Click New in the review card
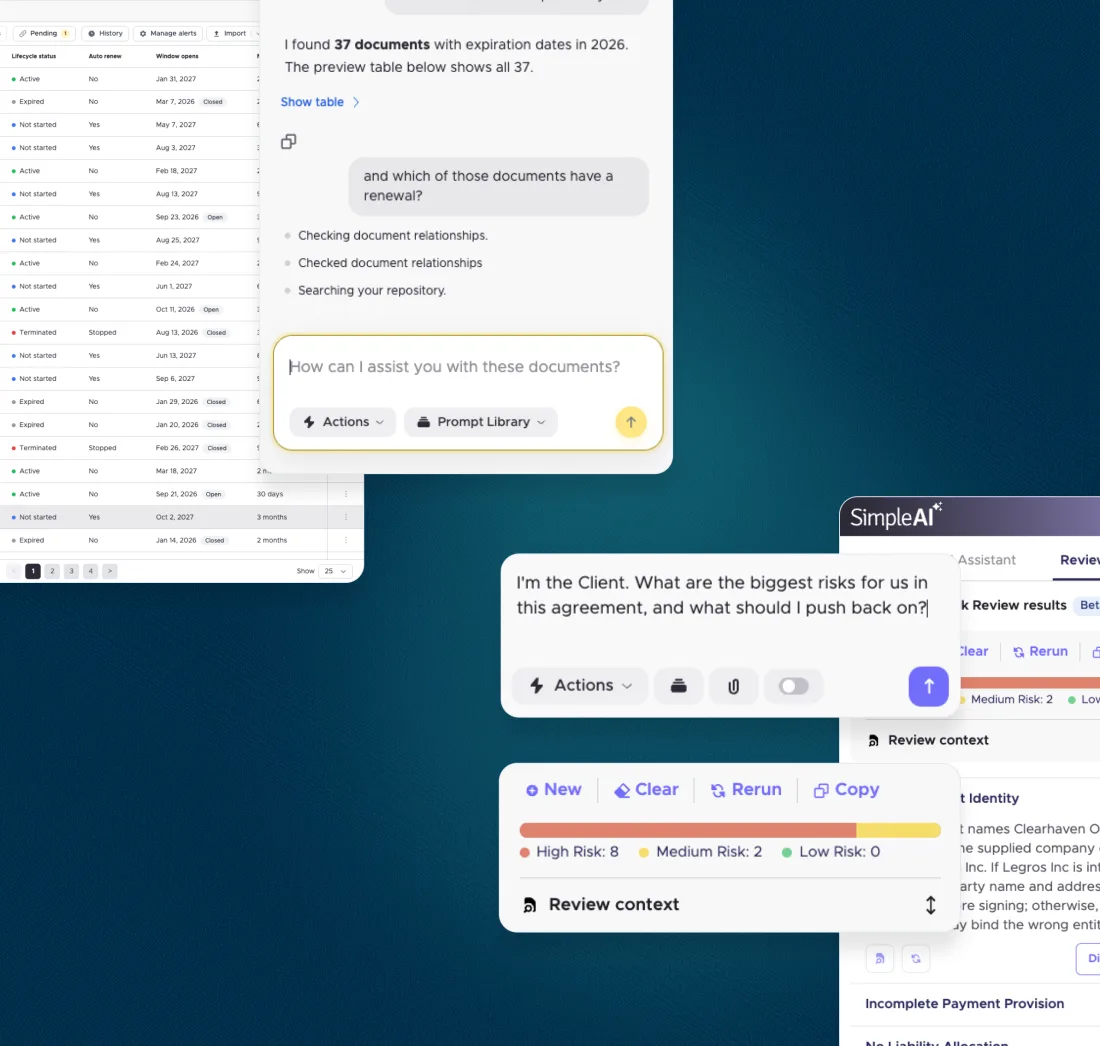1100x1046 pixels. pyautogui.click(x=554, y=789)
